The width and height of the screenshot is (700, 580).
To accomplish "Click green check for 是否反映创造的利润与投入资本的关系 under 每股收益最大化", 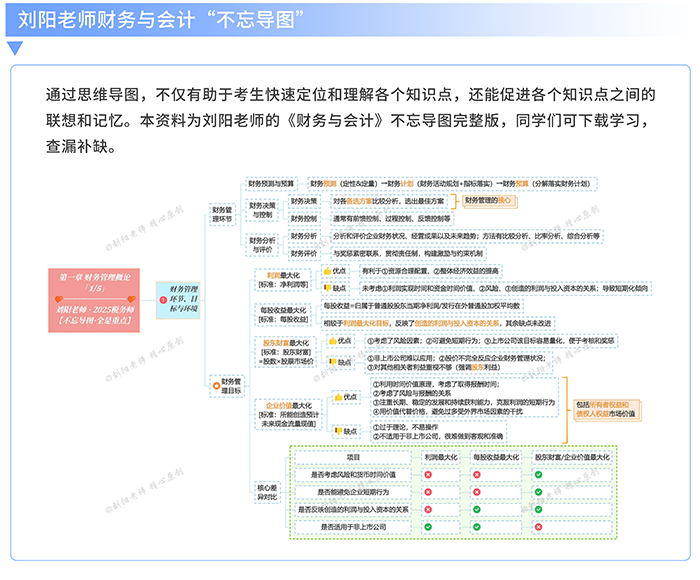I will point(477,509).
